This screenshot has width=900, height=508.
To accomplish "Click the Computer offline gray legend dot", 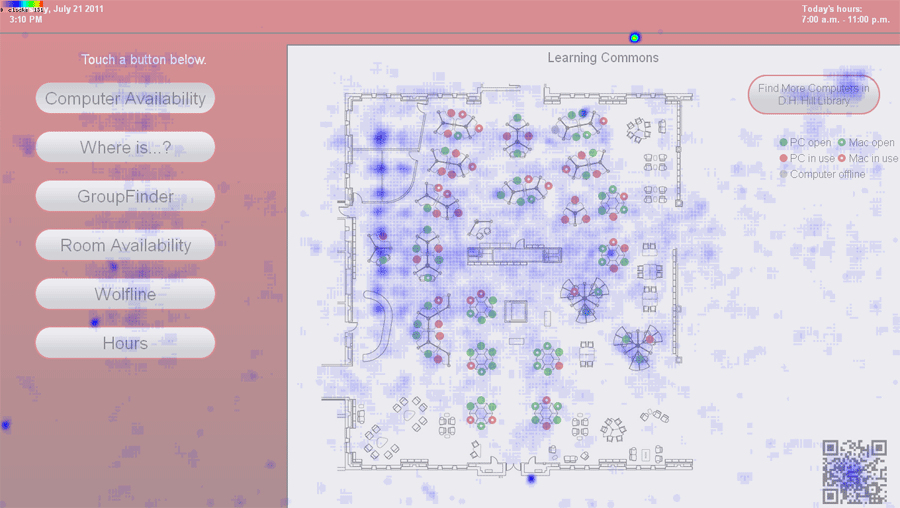I will pyautogui.click(x=783, y=174).
